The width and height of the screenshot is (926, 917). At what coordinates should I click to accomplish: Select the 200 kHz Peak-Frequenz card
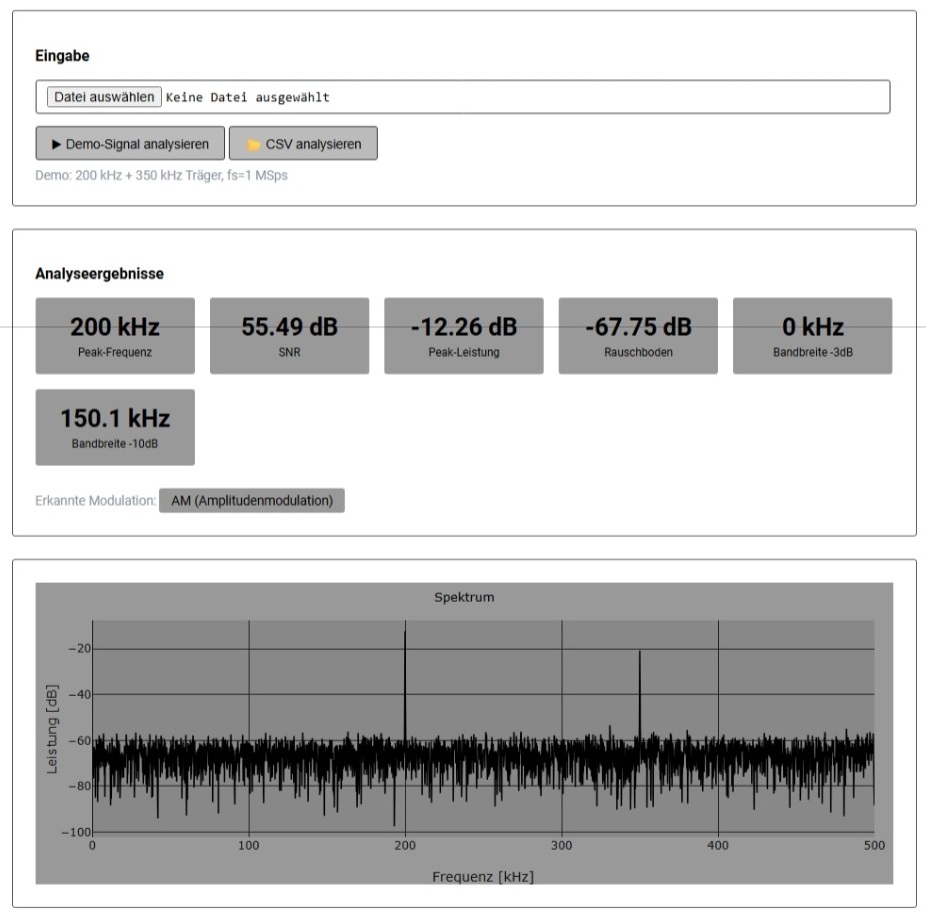click(x=115, y=336)
